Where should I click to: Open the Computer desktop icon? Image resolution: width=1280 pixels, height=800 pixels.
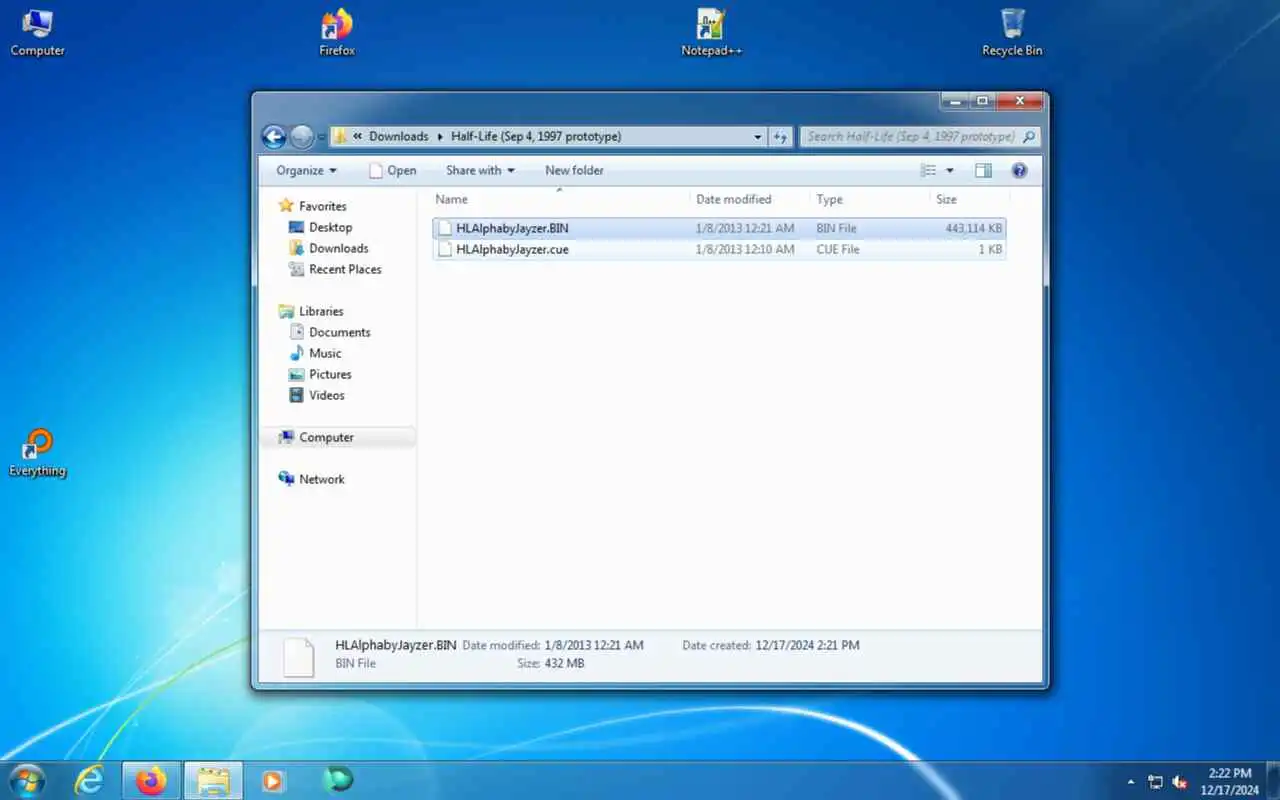[37, 32]
